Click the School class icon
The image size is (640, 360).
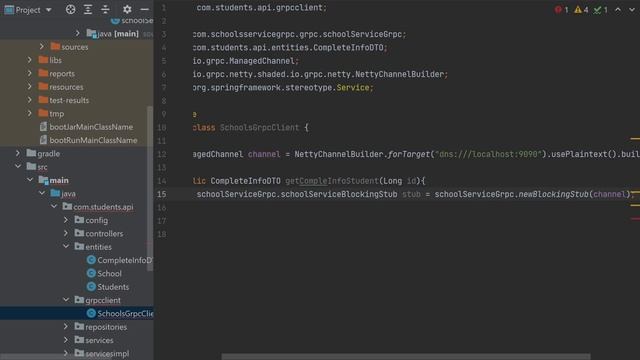pyautogui.click(x=91, y=273)
